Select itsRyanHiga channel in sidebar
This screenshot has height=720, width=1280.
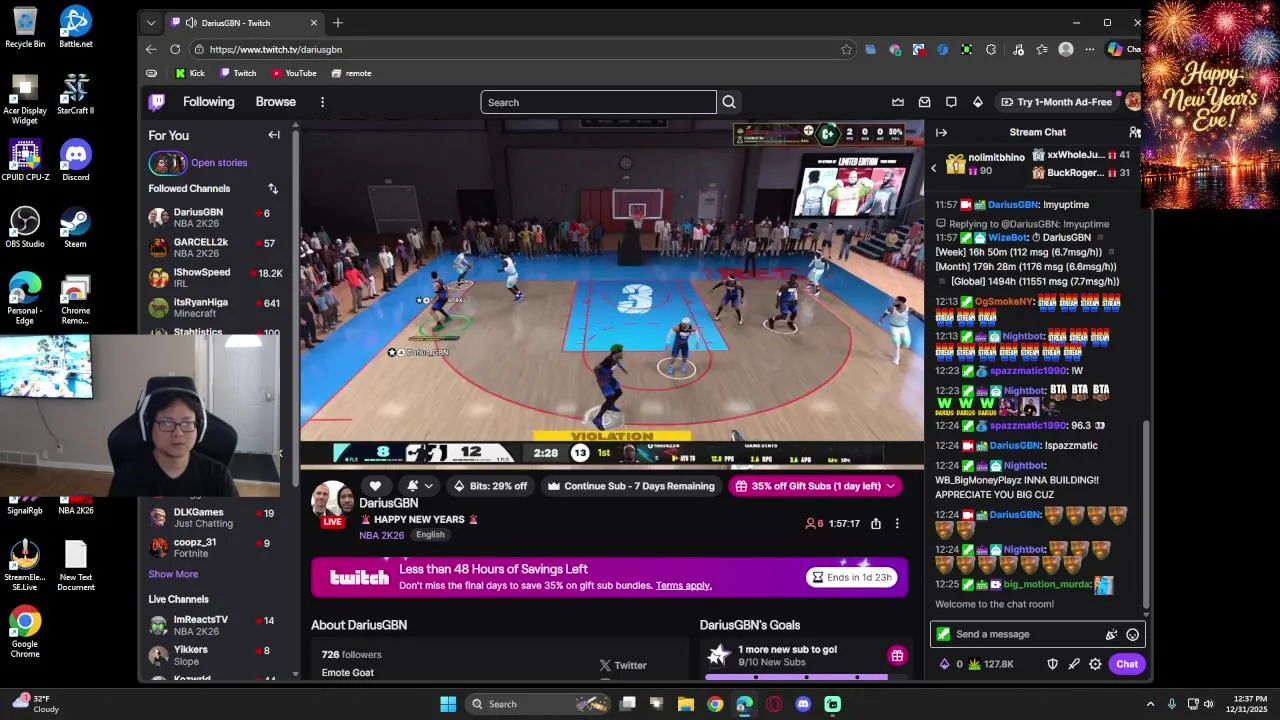(x=215, y=307)
